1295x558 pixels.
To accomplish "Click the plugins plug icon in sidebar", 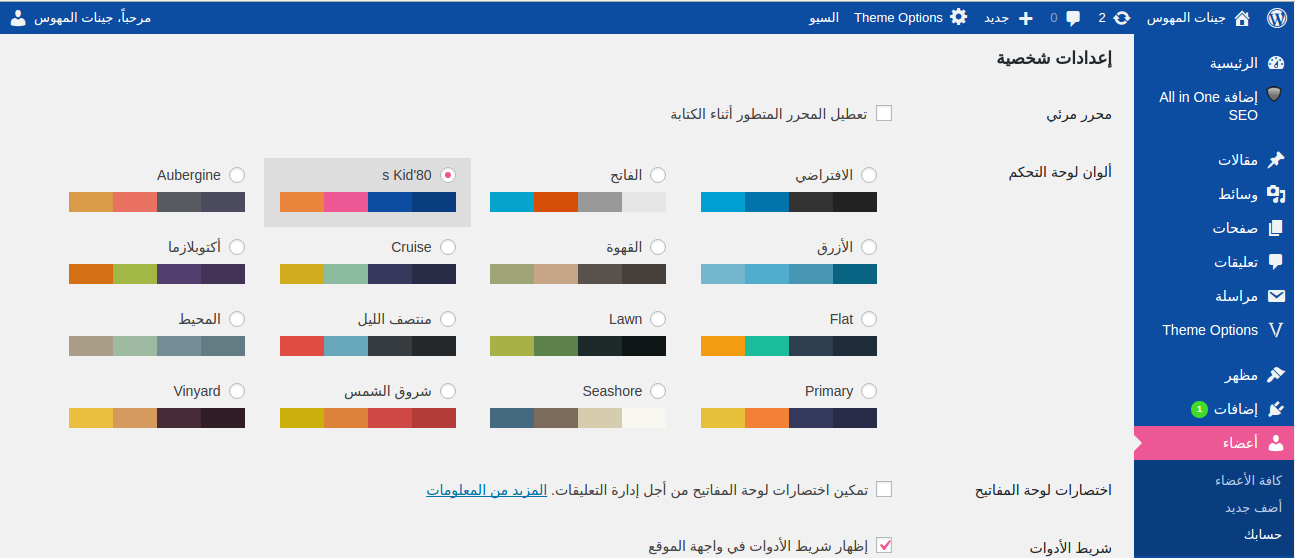I will point(1275,409).
